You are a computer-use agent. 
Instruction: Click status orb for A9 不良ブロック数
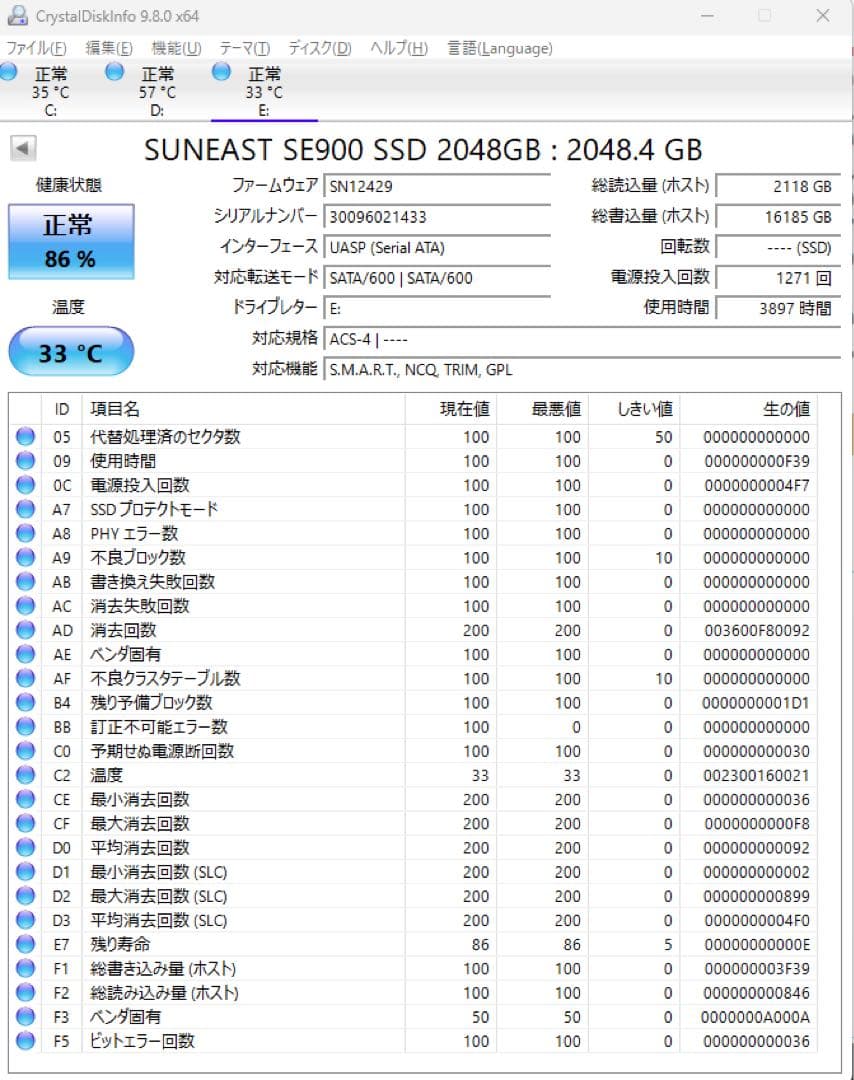[25, 557]
